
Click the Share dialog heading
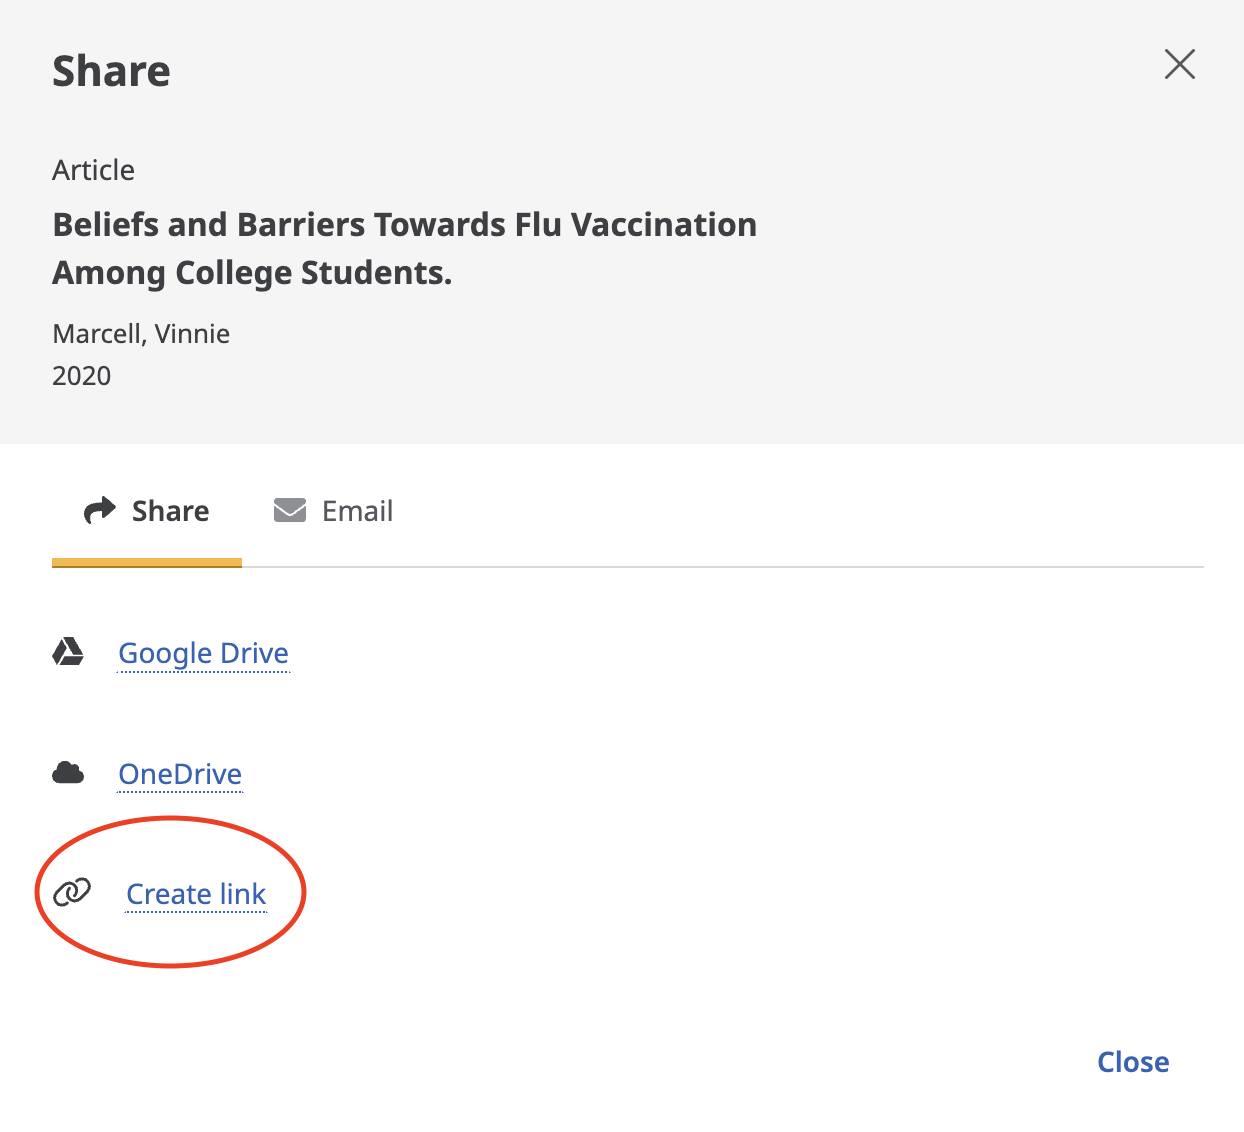coord(112,71)
